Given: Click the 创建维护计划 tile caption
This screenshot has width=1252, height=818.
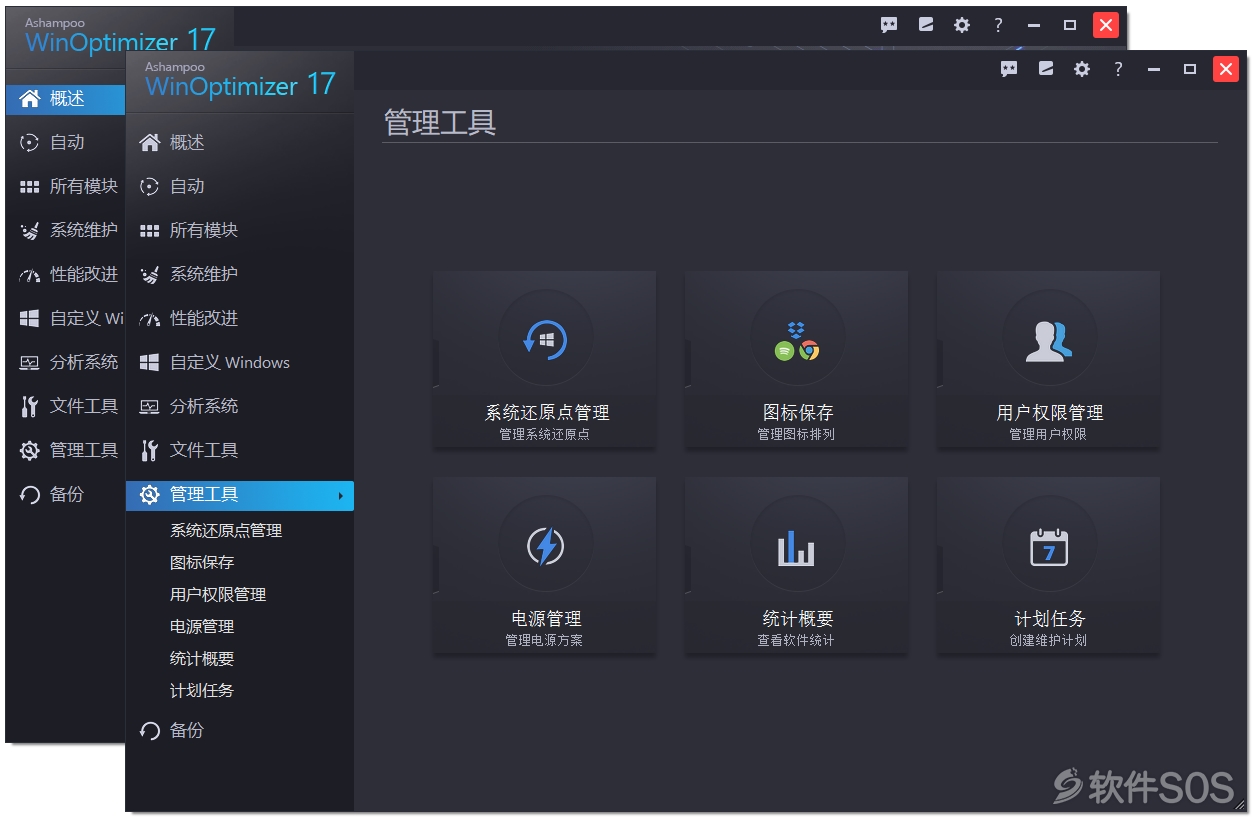Looking at the screenshot, I should (x=1048, y=641).
